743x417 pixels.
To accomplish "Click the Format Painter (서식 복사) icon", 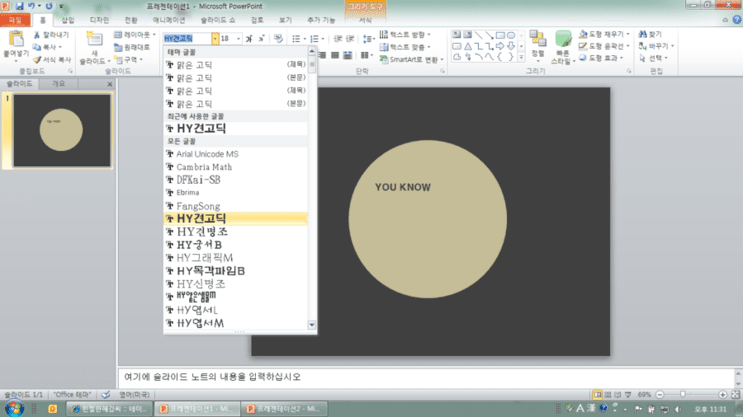I will coord(37,60).
